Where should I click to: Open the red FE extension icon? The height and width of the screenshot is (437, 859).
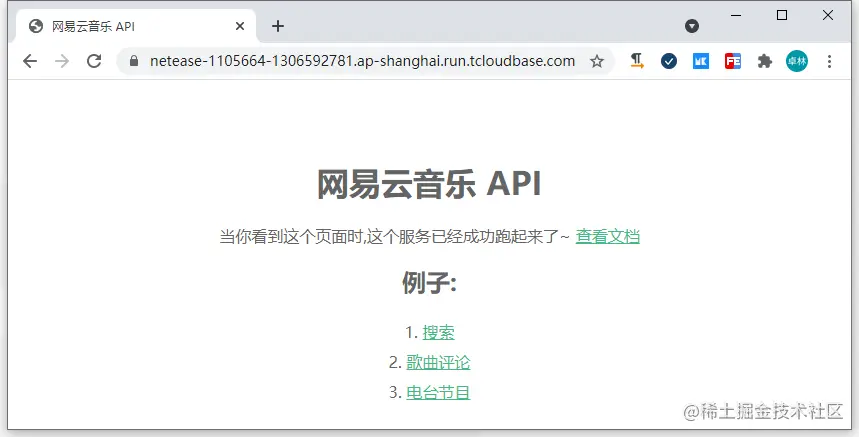click(x=732, y=61)
